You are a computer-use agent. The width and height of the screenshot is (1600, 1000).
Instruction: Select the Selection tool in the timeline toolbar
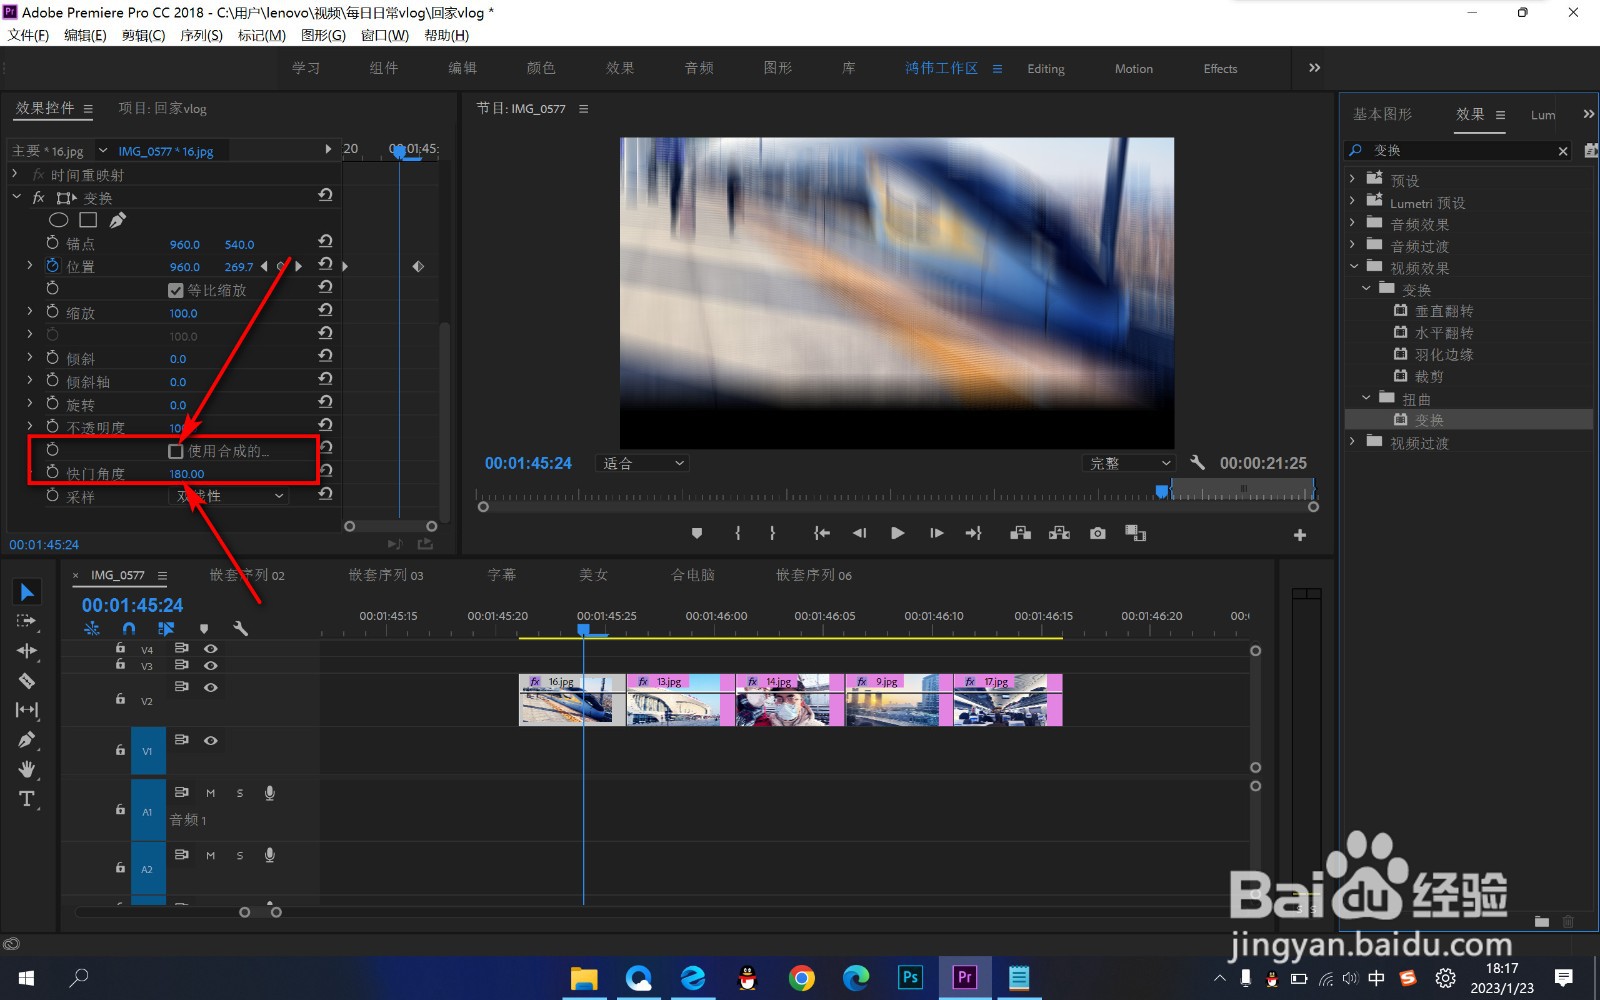click(27, 592)
